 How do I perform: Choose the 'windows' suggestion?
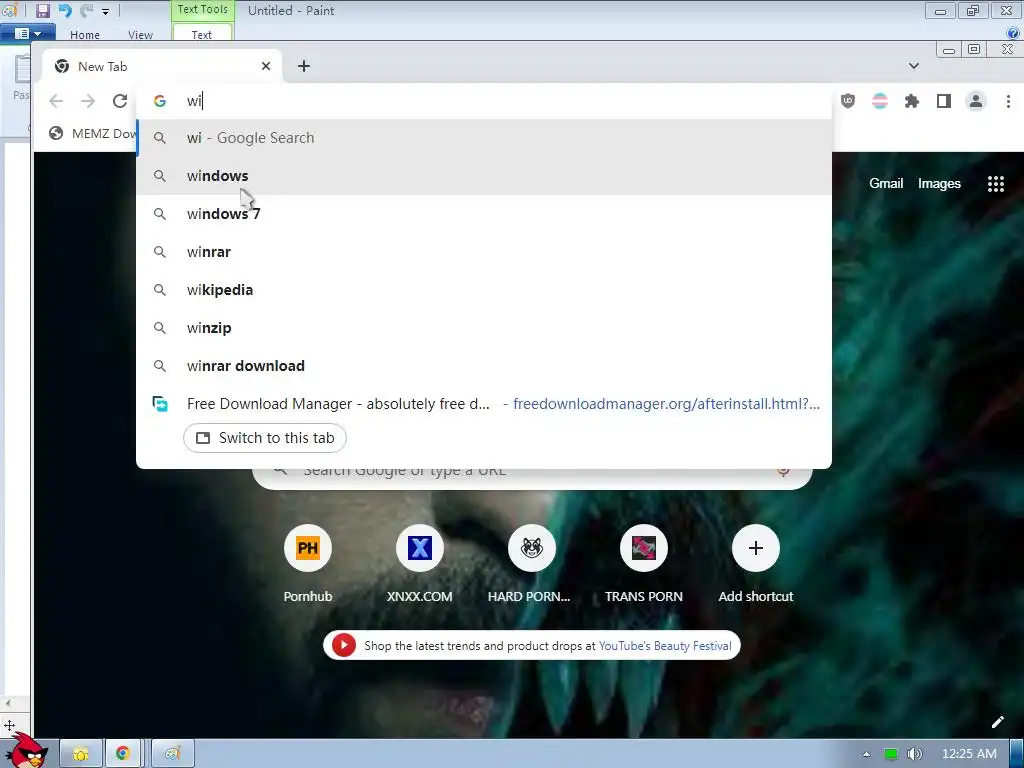coord(484,176)
